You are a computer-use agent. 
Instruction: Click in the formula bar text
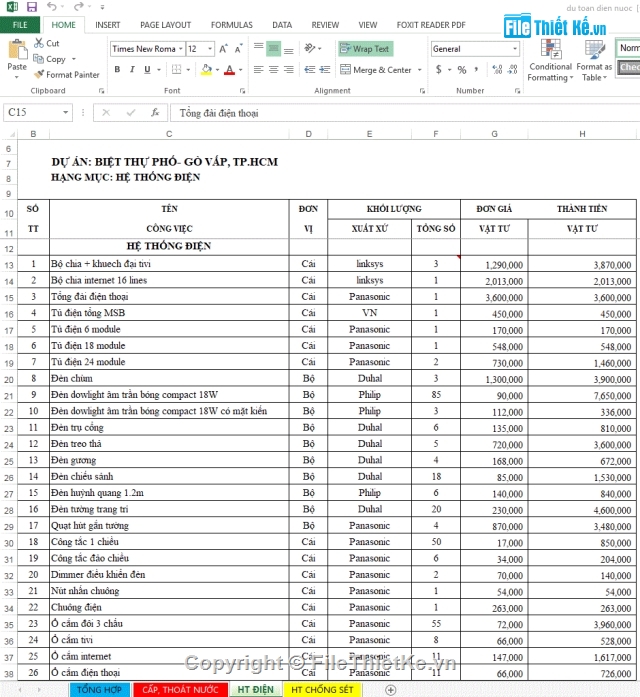tap(219, 113)
